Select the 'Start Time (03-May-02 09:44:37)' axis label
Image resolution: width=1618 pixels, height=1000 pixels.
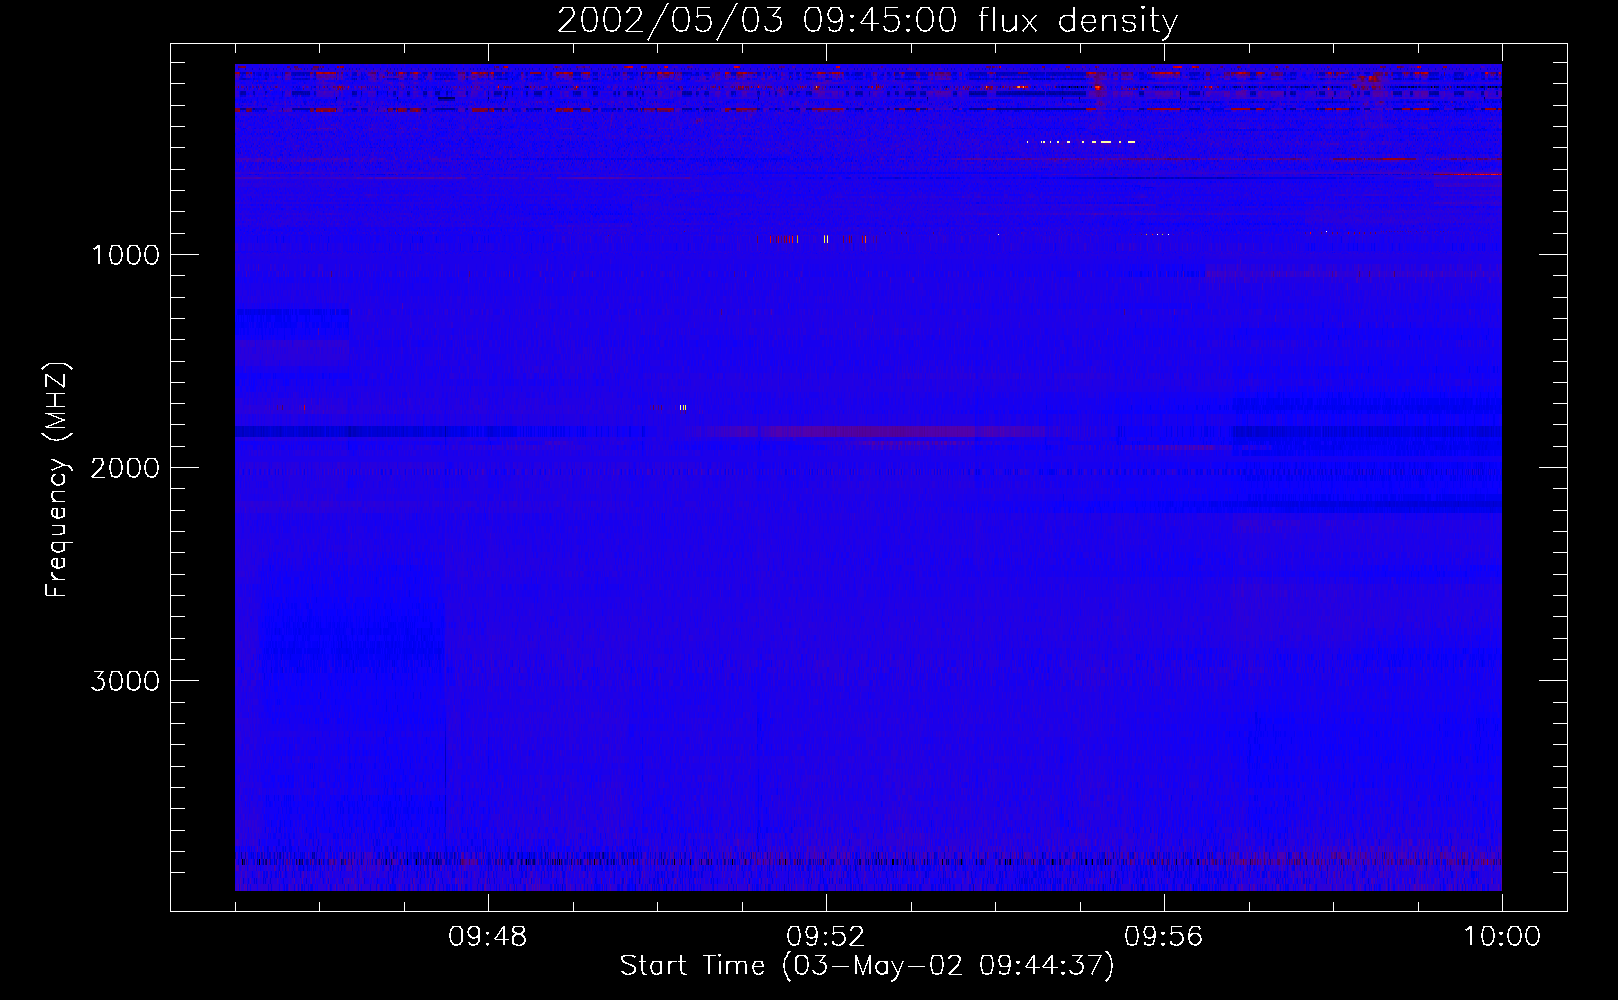(x=867, y=966)
